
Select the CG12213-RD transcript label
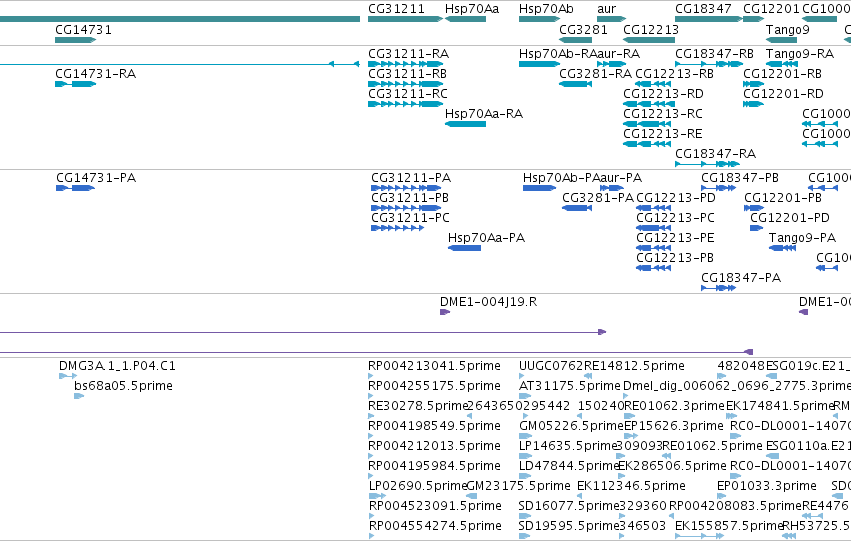pyautogui.click(x=663, y=94)
